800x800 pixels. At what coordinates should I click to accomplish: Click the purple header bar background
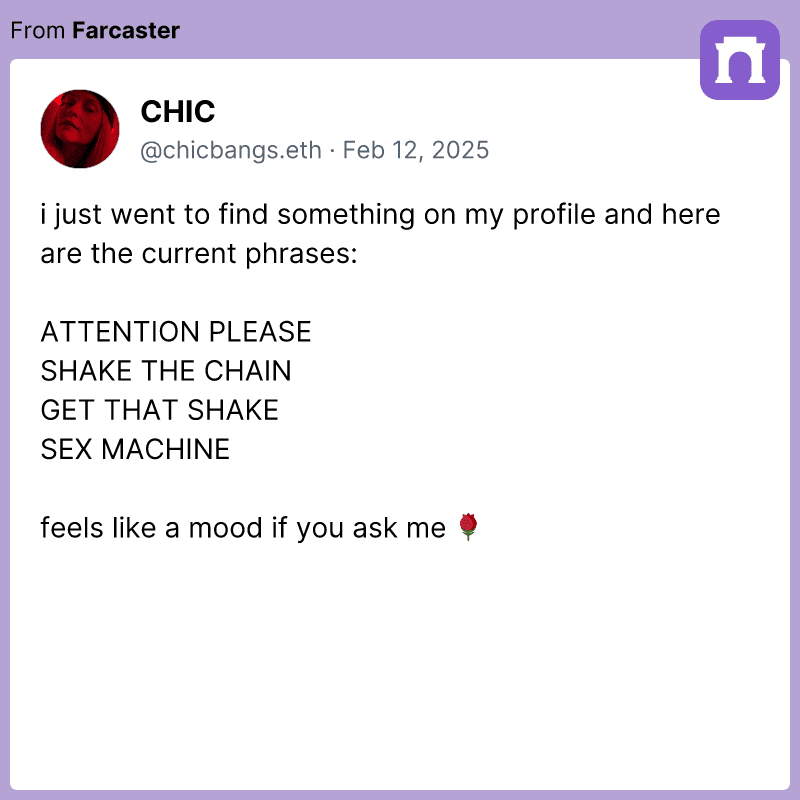[x=408, y=30]
